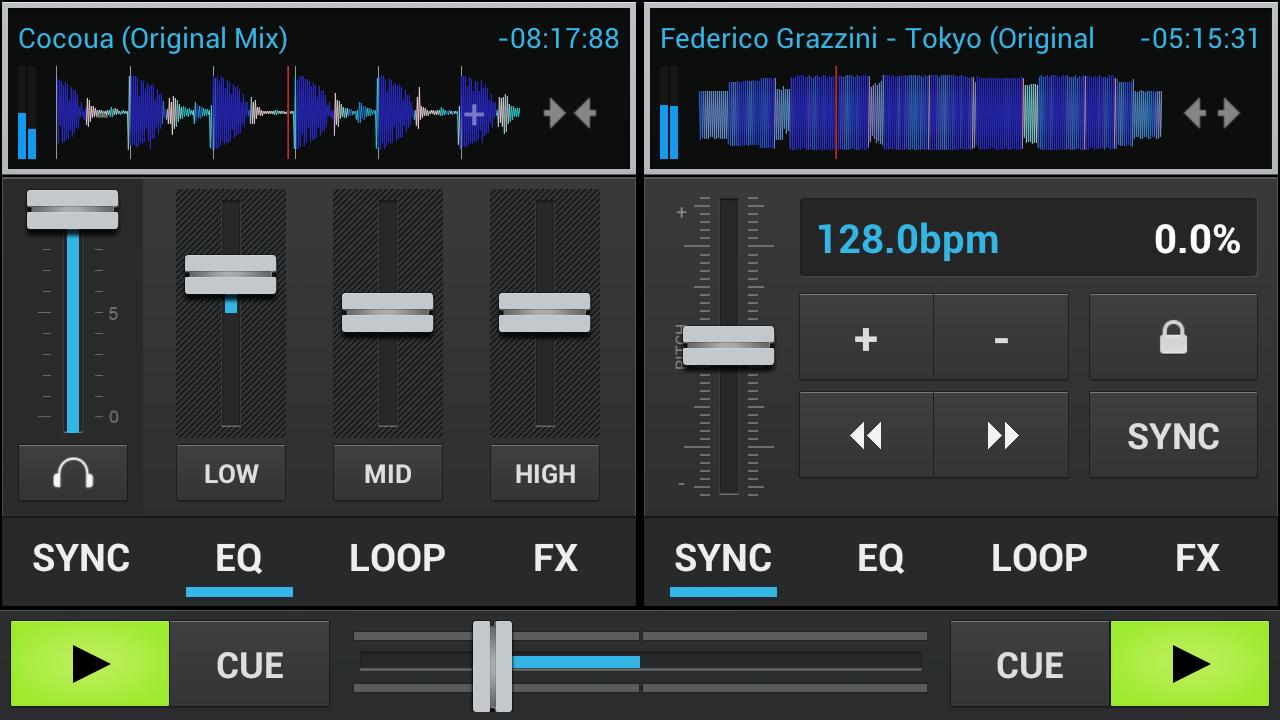Tap the rewind double-arrow button
Image resolution: width=1280 pixels, height=720 pixels.
click(x=866, y=435)
